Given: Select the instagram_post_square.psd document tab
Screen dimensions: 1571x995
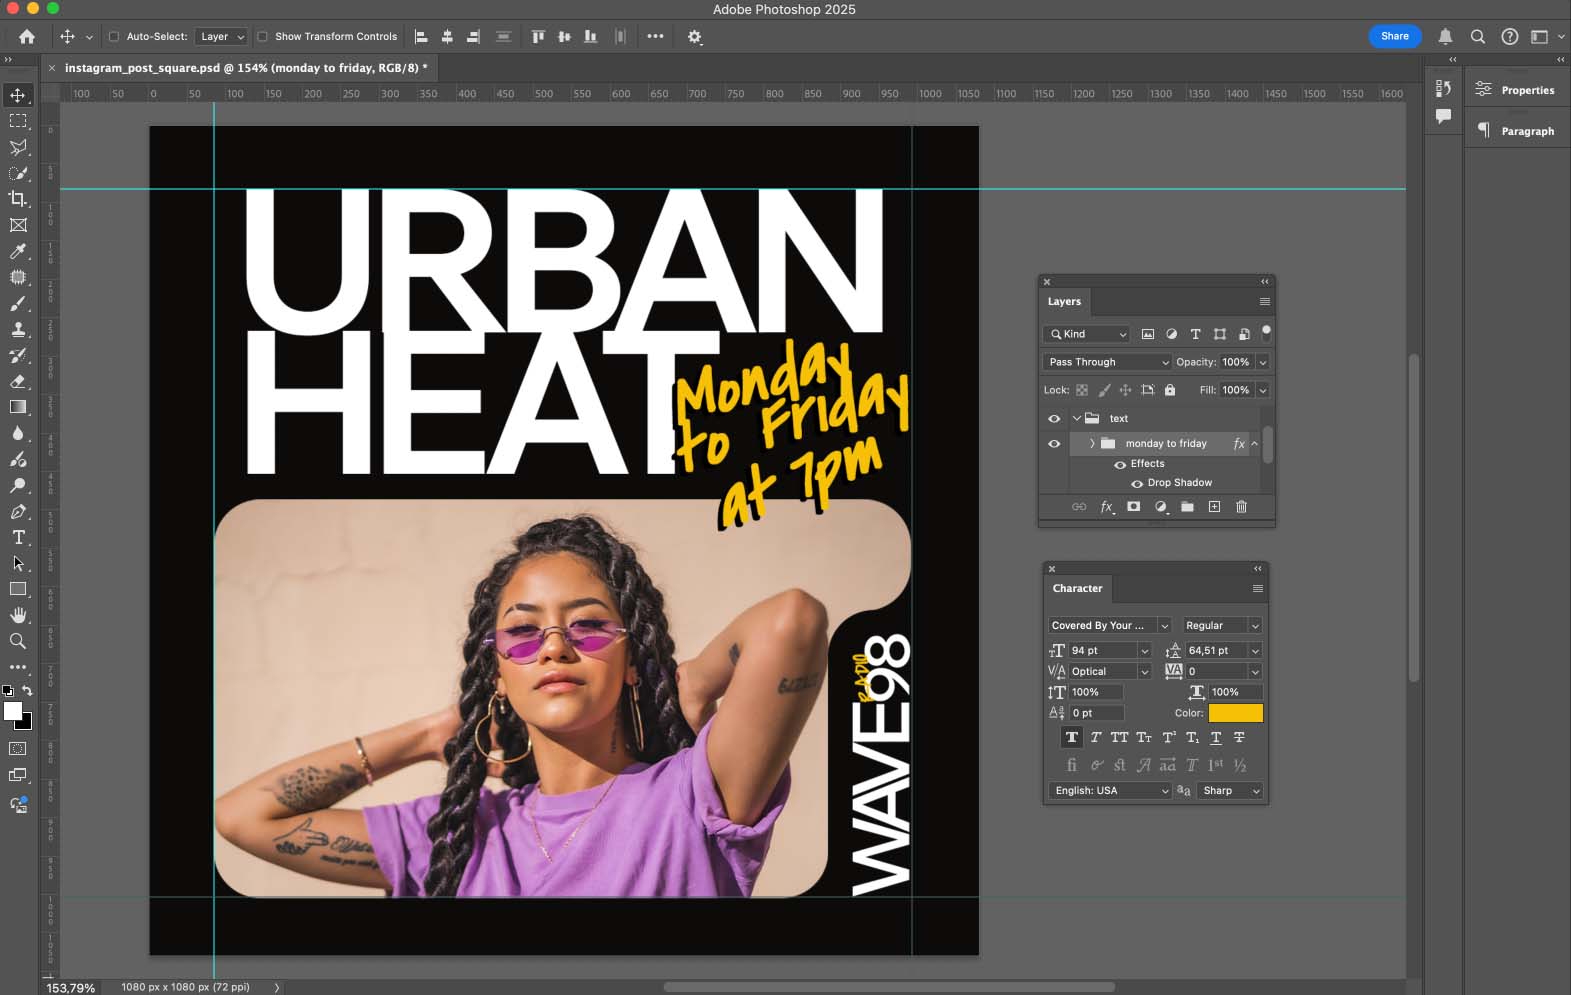Looking at the screenshot, I should coord(245,68).
